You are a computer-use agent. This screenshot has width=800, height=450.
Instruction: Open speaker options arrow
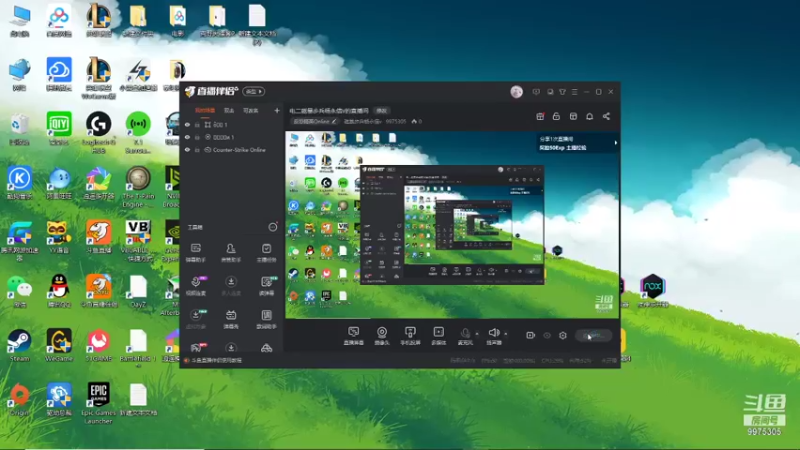(506, 334)
